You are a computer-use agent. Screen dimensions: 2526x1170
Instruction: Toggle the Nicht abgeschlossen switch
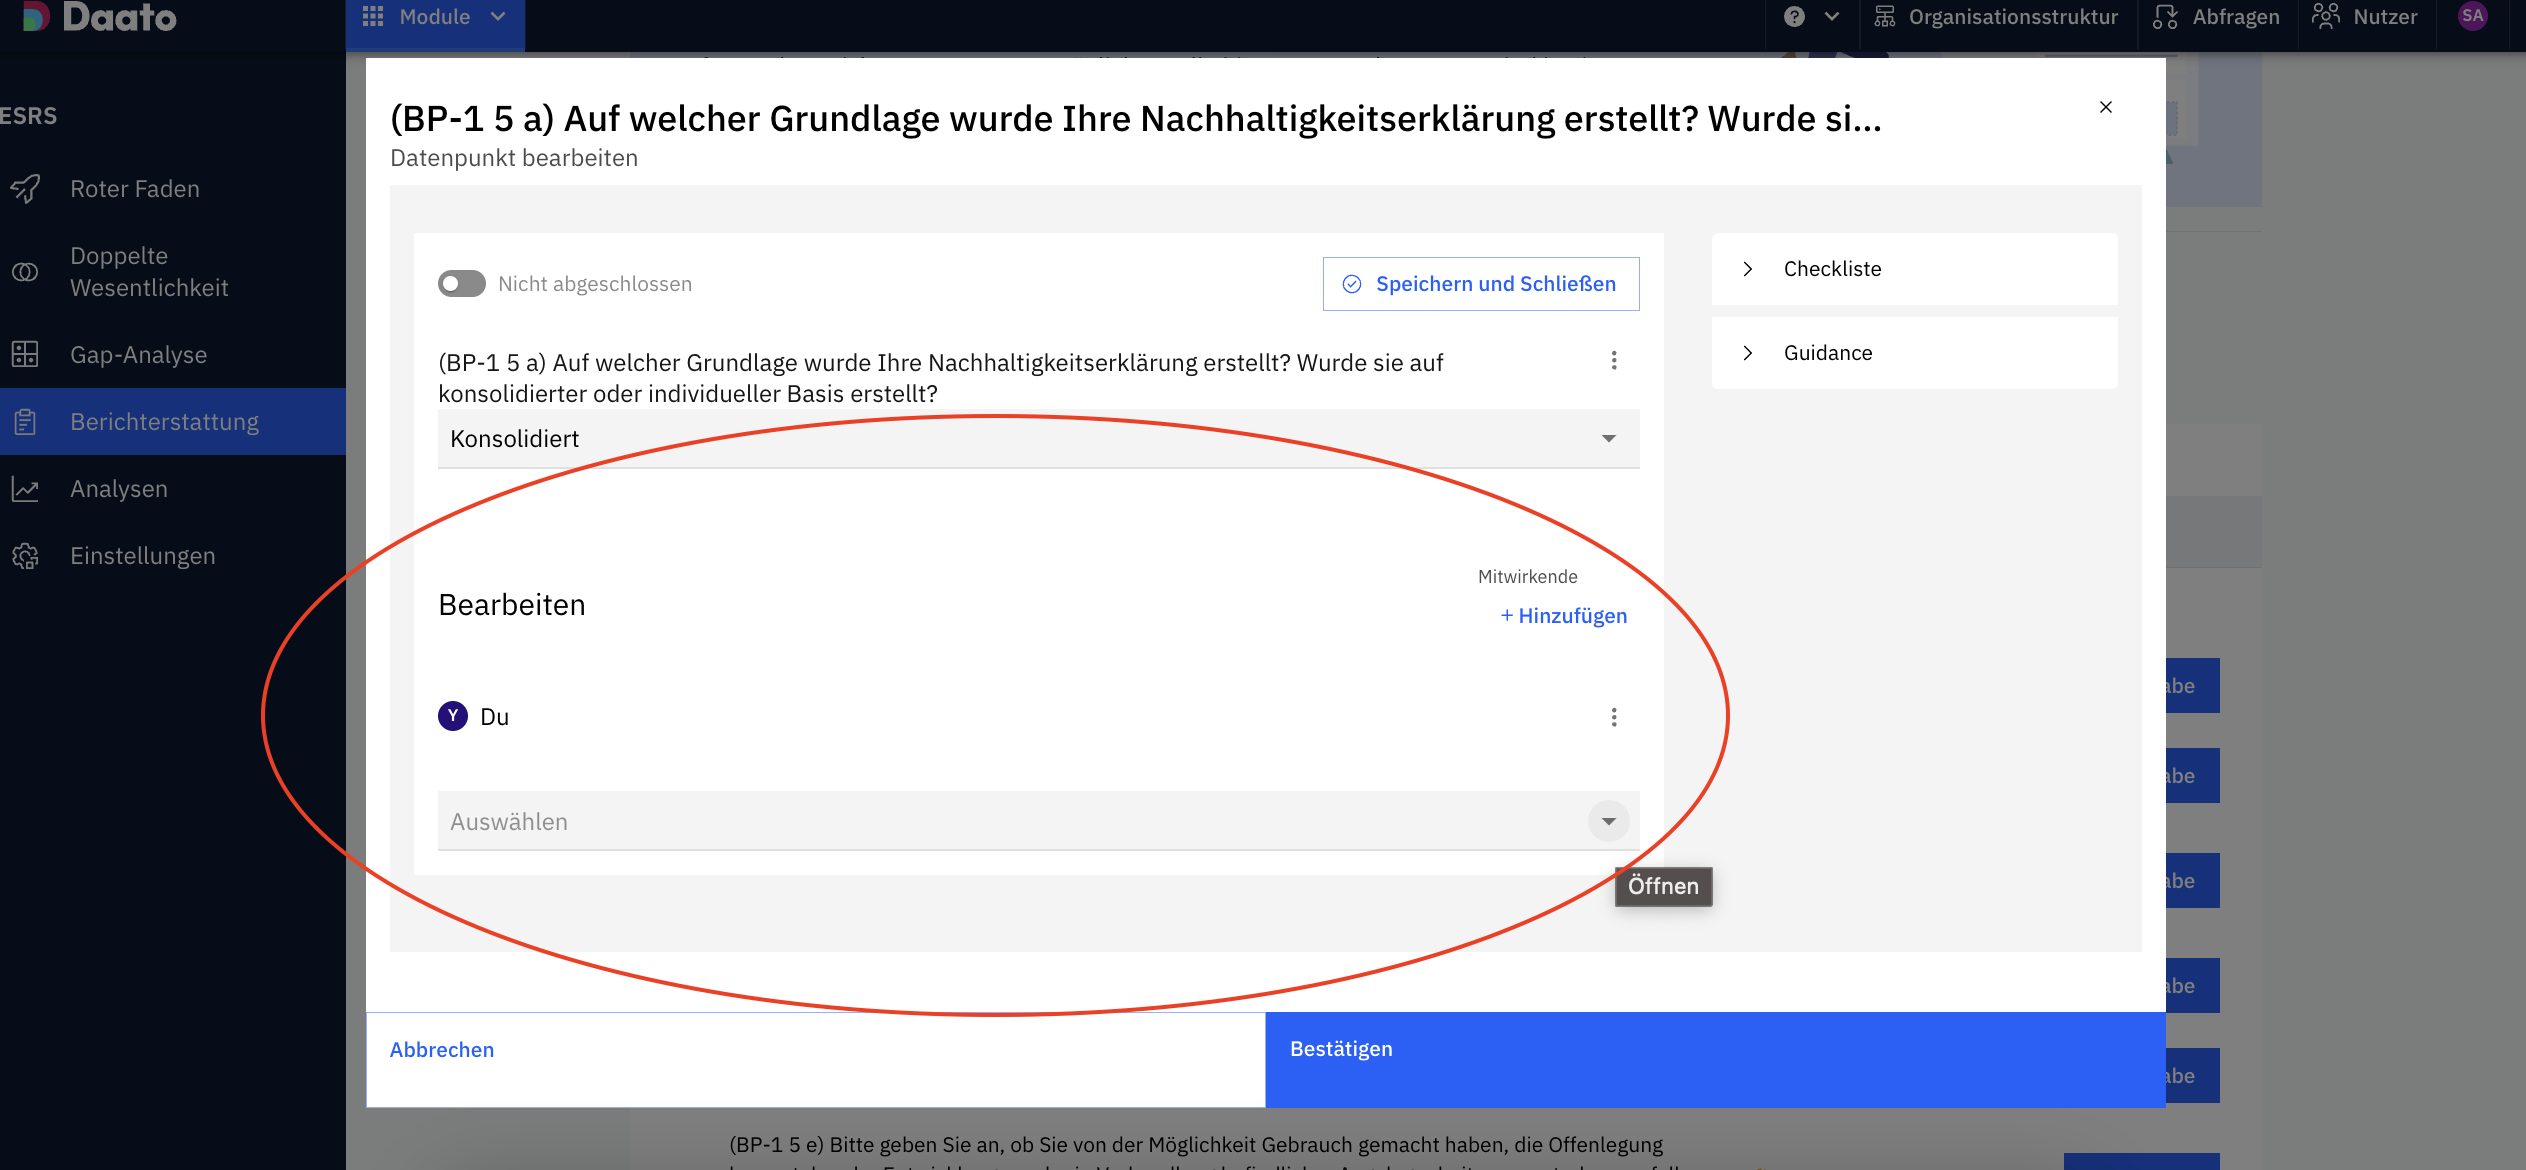point(461,284)
